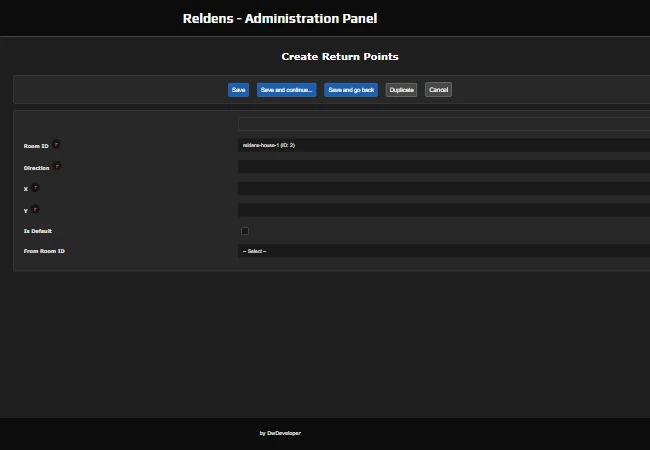Toggle the Is Default checkbox
650x450 pixels.
pos(245,231)
